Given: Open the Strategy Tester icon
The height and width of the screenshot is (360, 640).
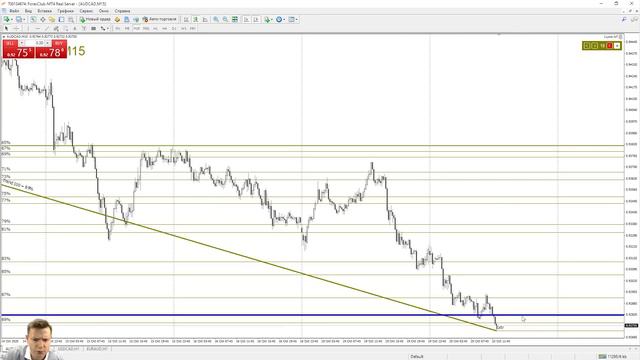Looking at the screenshot, I should click(71, 19).
